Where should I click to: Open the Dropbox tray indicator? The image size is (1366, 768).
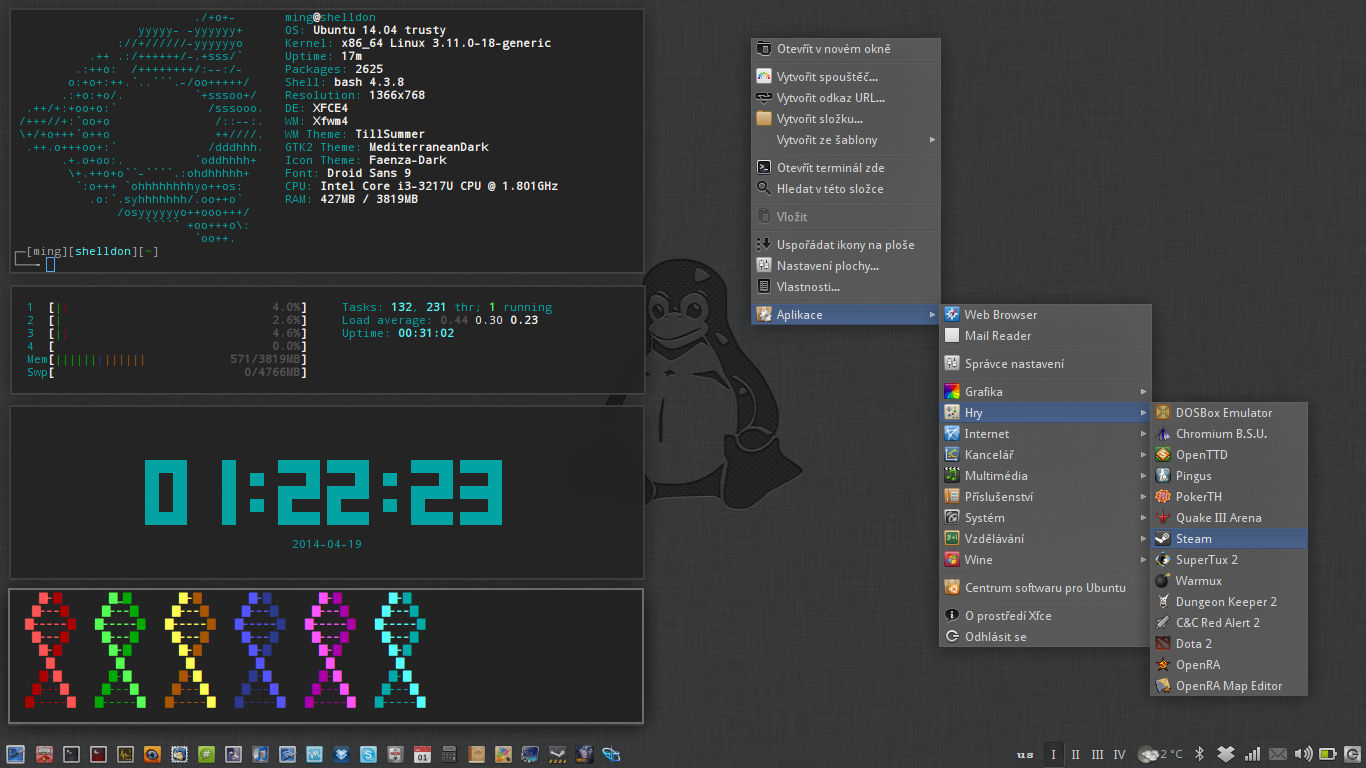click(1226, 754)
